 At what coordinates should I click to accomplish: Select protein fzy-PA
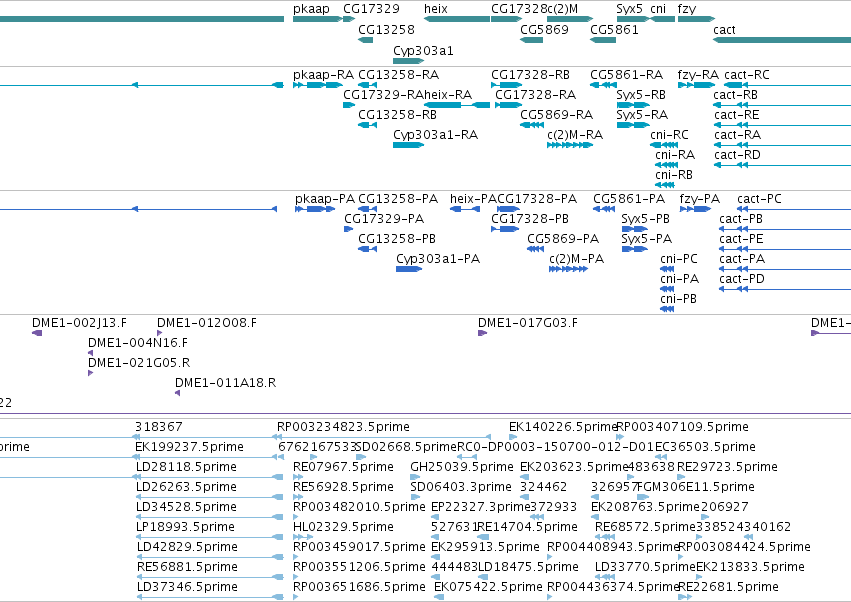[x=700, y=199]
